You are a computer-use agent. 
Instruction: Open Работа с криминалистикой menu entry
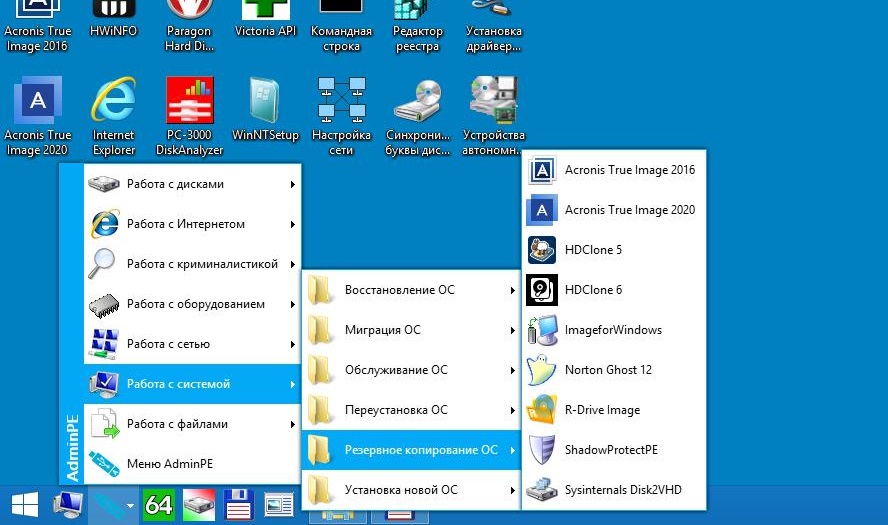(192, 264)
